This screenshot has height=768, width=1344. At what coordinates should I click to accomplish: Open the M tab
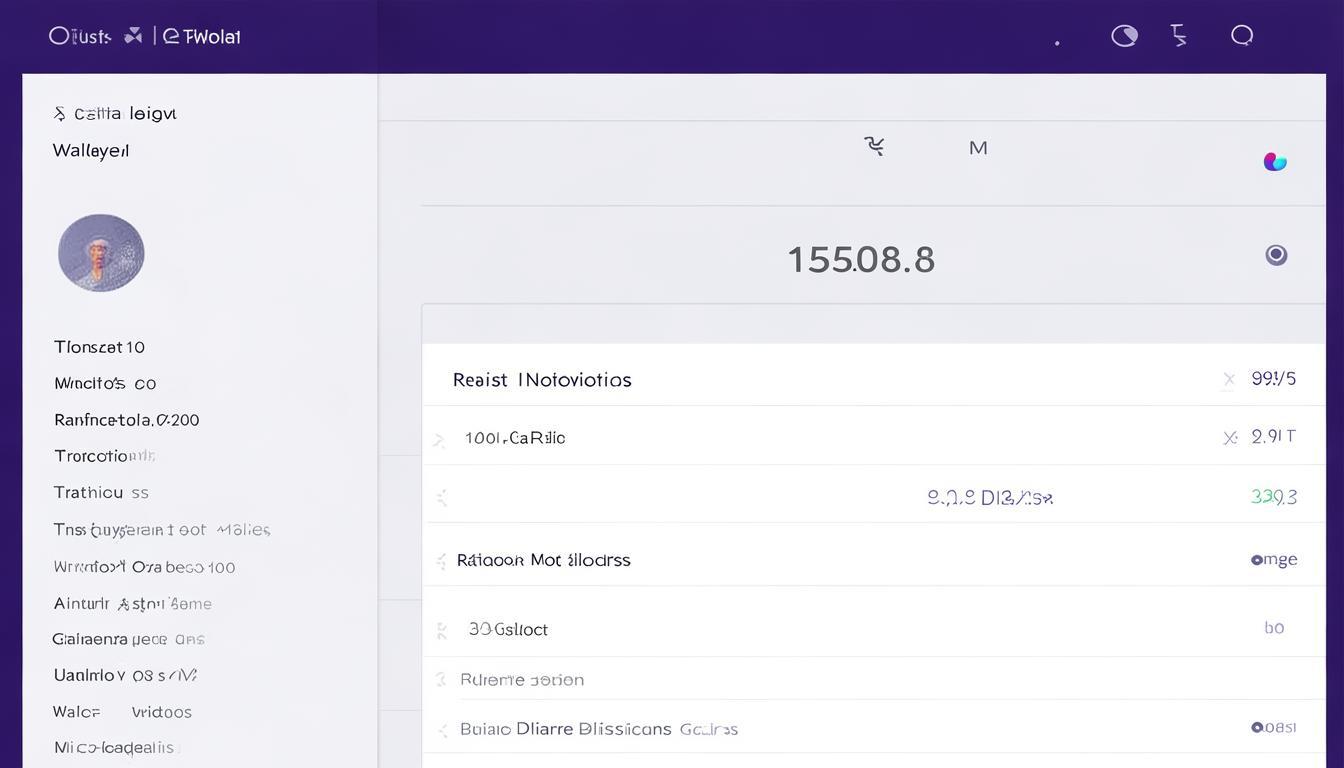click(x=978, y=148)
